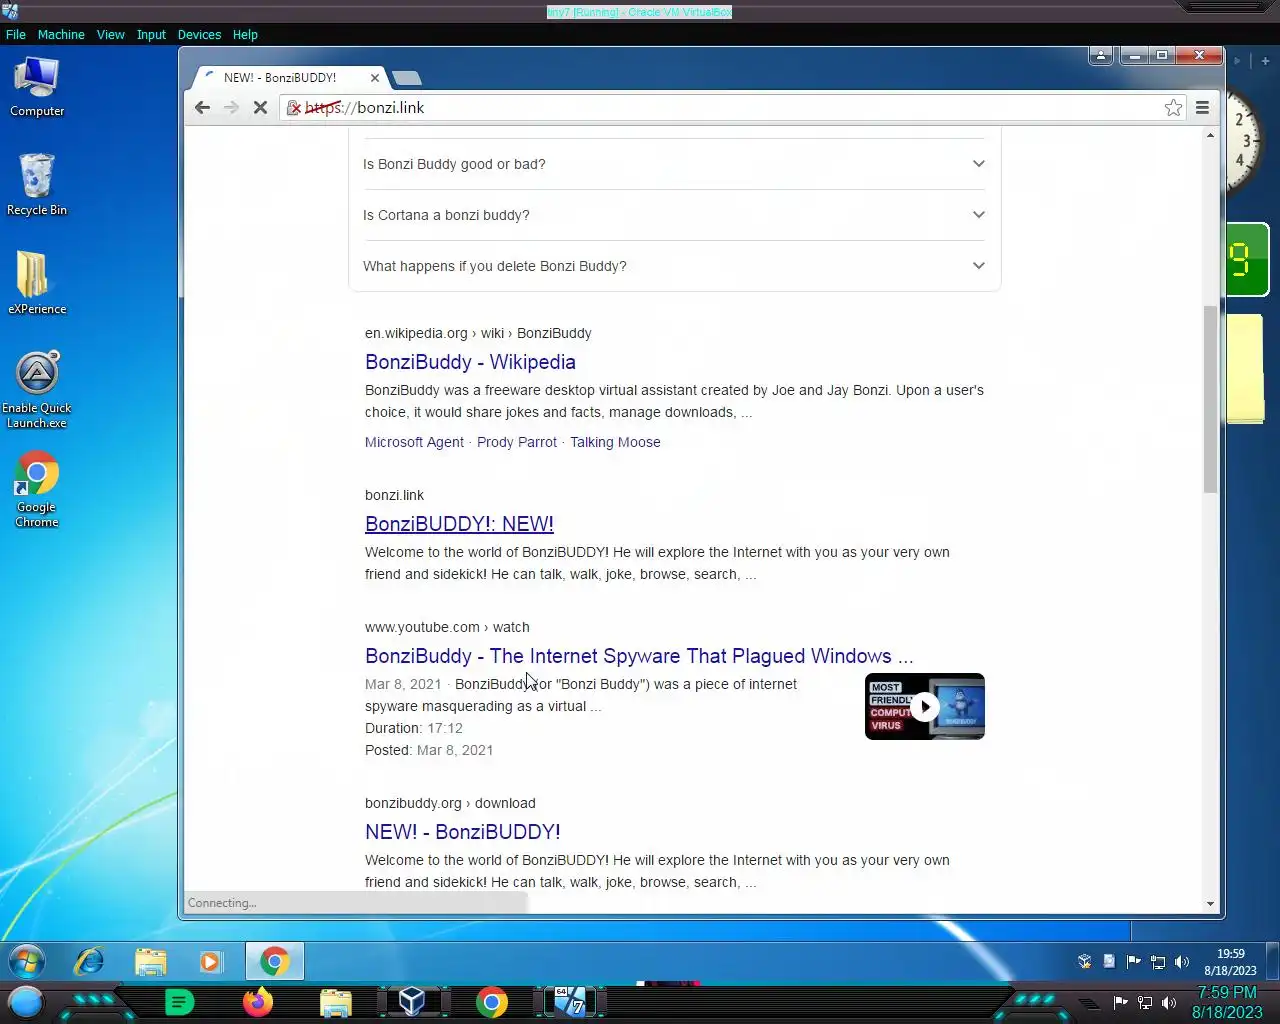
Task: Open the VirtualBox Help menu
Action: (245, 34)
